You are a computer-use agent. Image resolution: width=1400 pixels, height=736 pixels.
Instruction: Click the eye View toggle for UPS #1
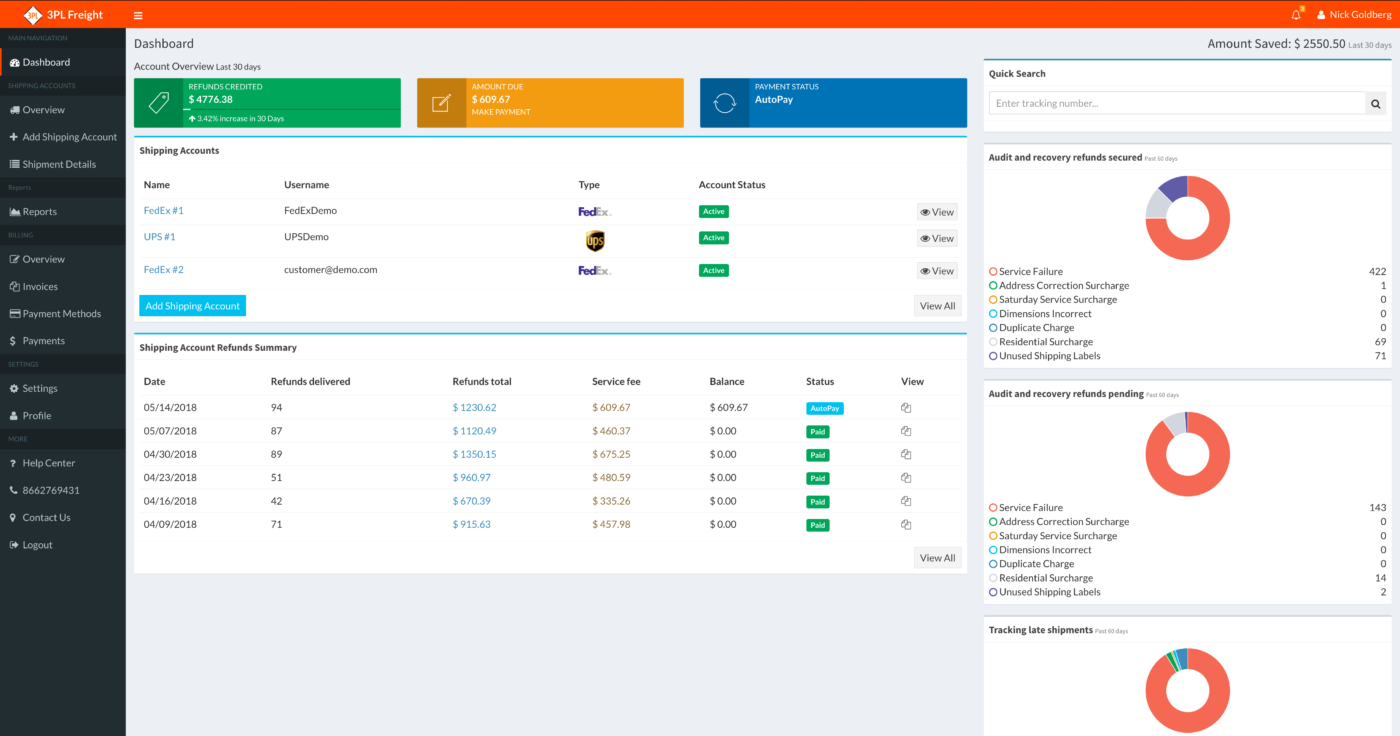936,238
